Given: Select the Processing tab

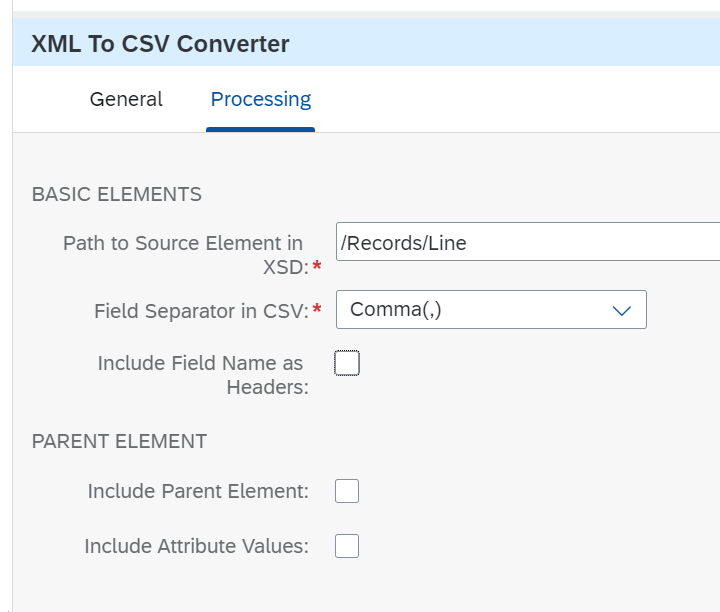Looking at the screenshot, I should coord(261,99).
